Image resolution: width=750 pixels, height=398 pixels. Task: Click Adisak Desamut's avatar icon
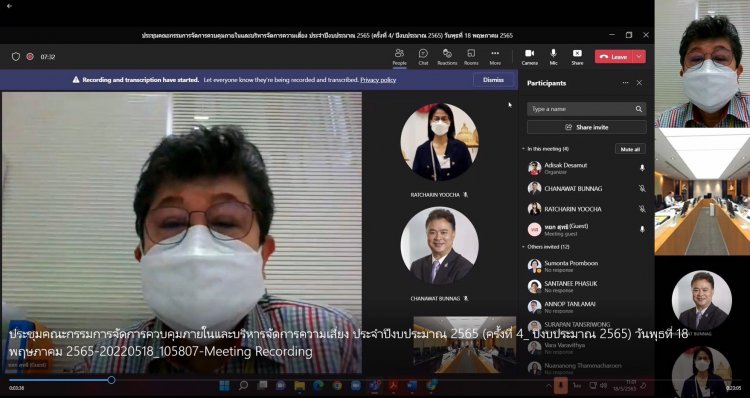(534, 168)
